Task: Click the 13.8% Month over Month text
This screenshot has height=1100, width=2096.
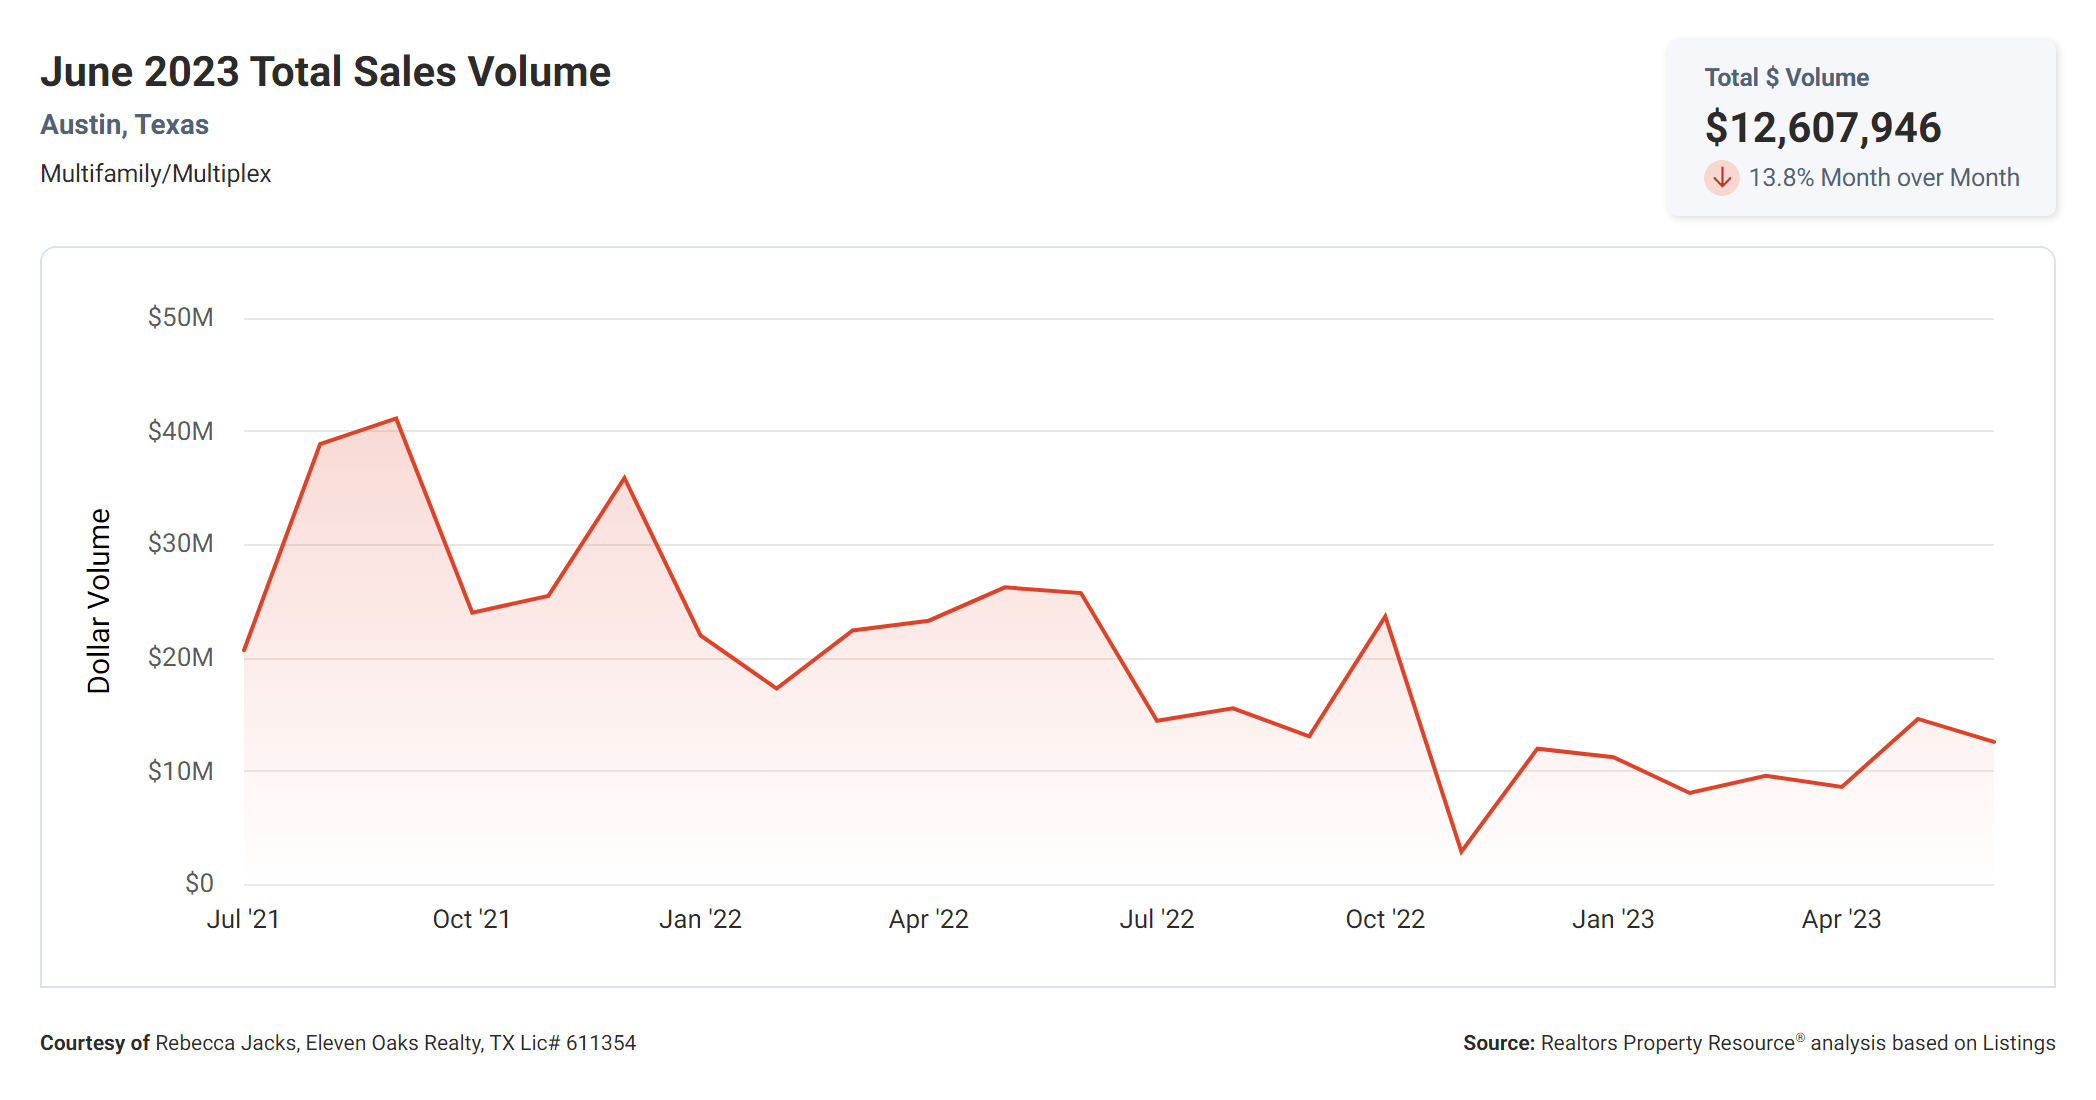Action: click(x=1883, y=178)
